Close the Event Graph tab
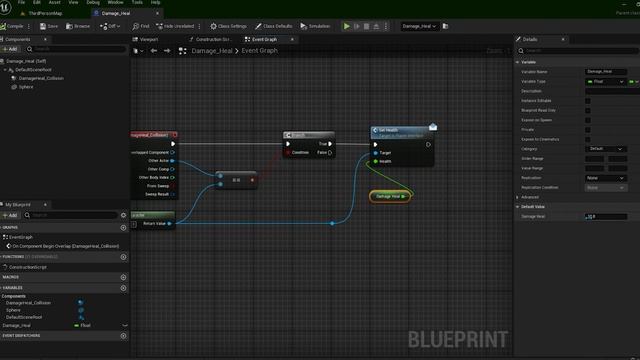The height and width of the screenshot is (360, 640). coord(292,39)
